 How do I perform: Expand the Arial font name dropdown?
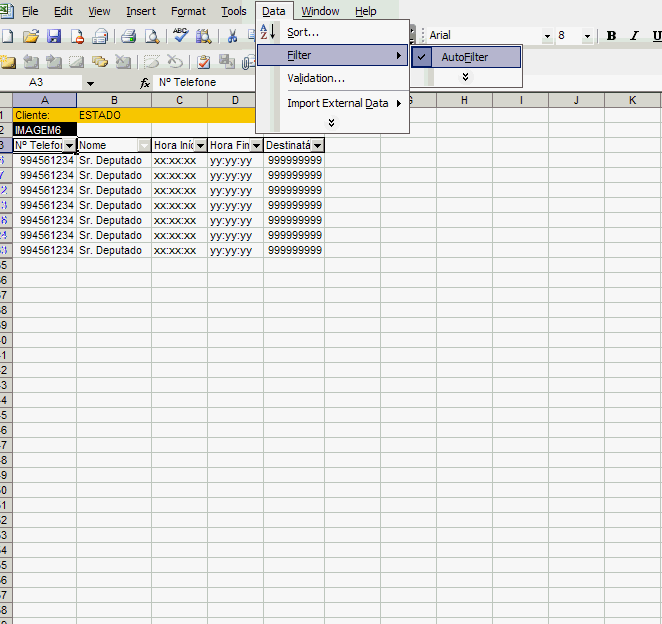547,36
